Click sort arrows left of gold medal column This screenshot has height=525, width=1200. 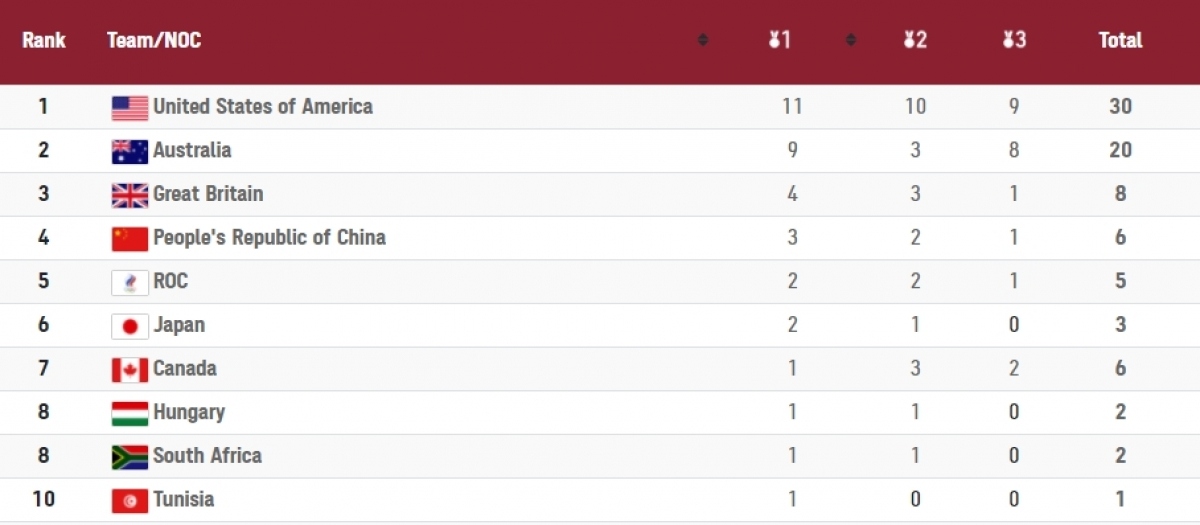point(703,40)
